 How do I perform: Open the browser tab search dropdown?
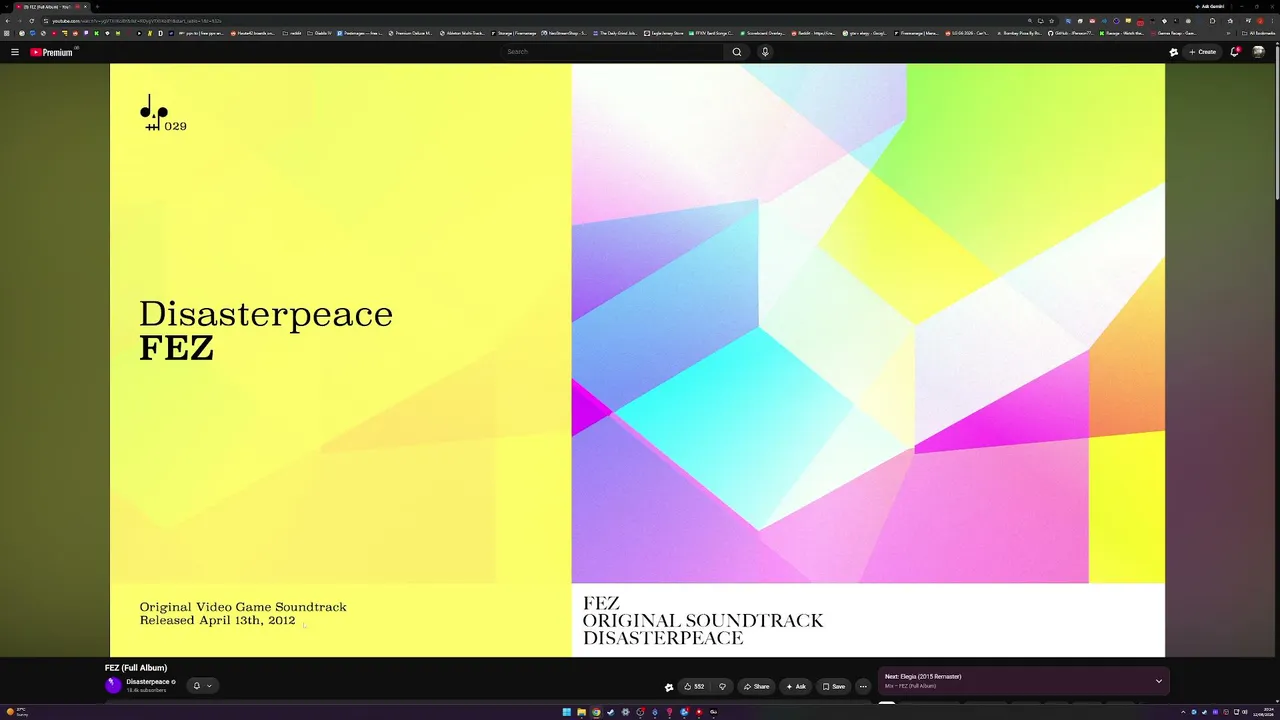click(7, 7)
